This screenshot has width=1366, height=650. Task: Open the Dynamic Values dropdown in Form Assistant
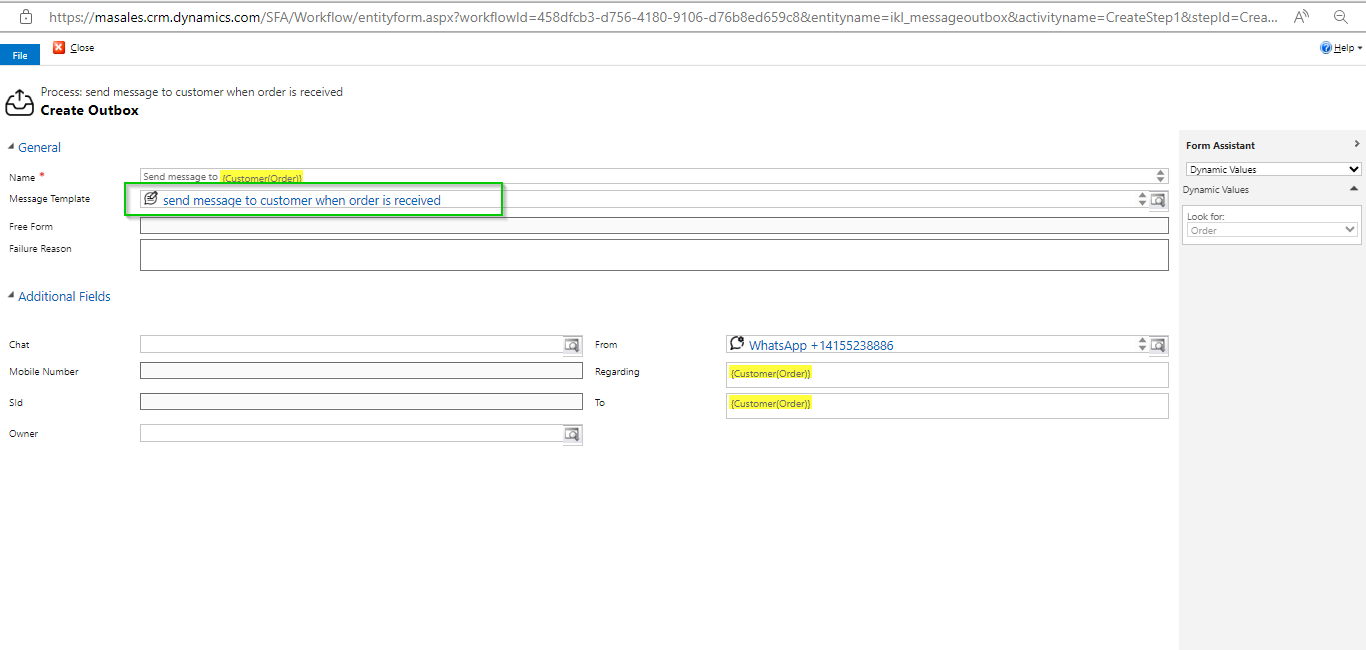pos(1272,170)
